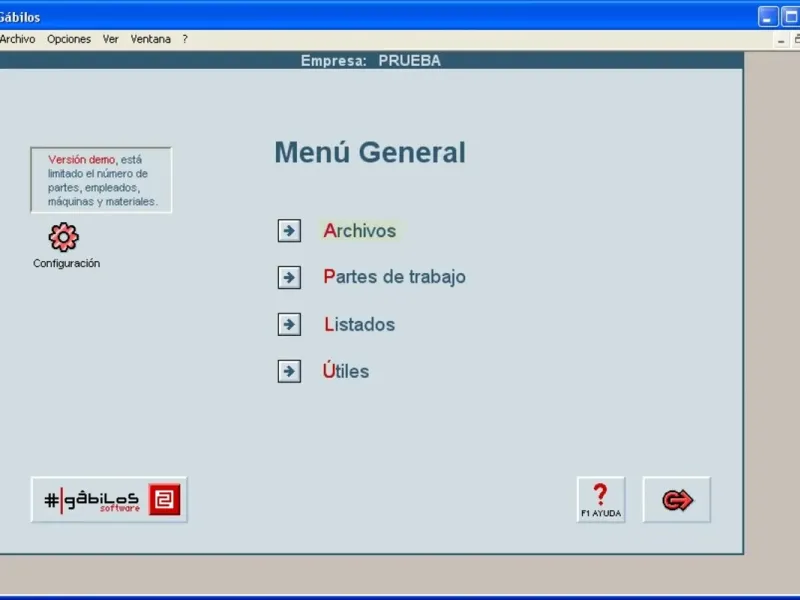
Task: Minimize the inner child window
Action: click(x=781, y=40)
